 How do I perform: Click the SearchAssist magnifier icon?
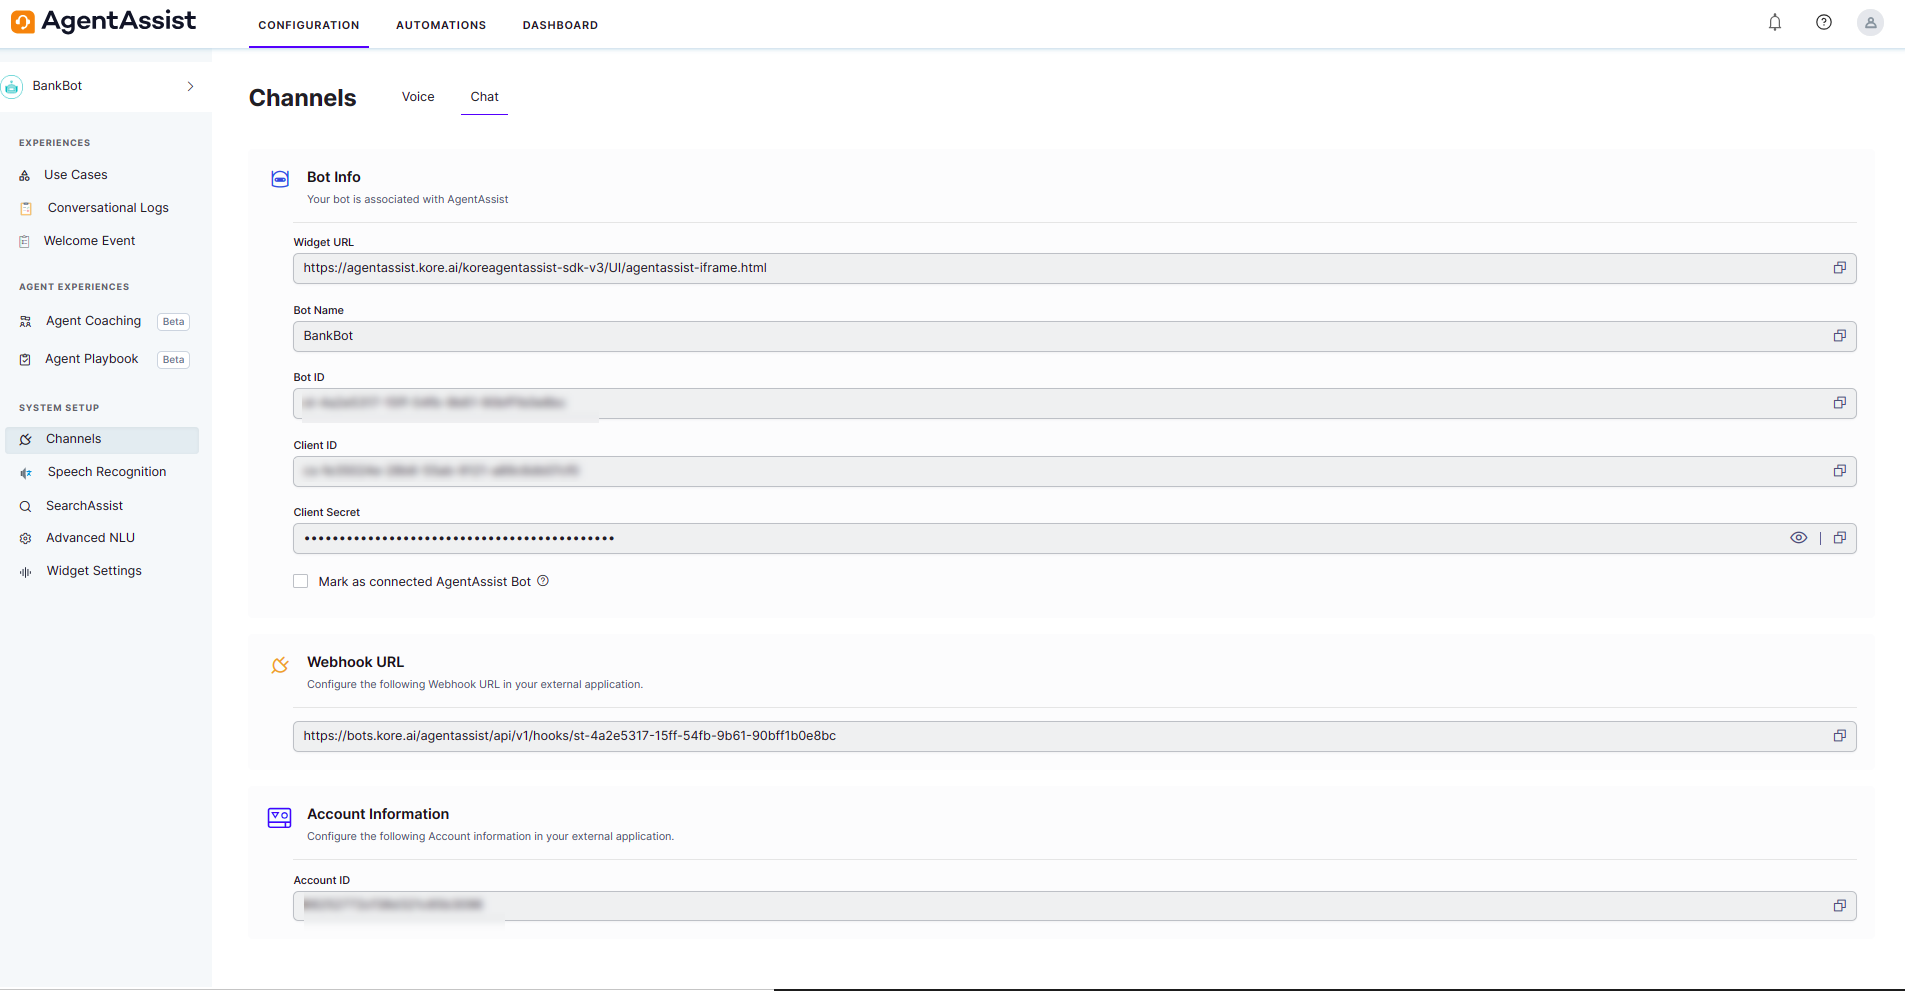[x=26, y=507]
